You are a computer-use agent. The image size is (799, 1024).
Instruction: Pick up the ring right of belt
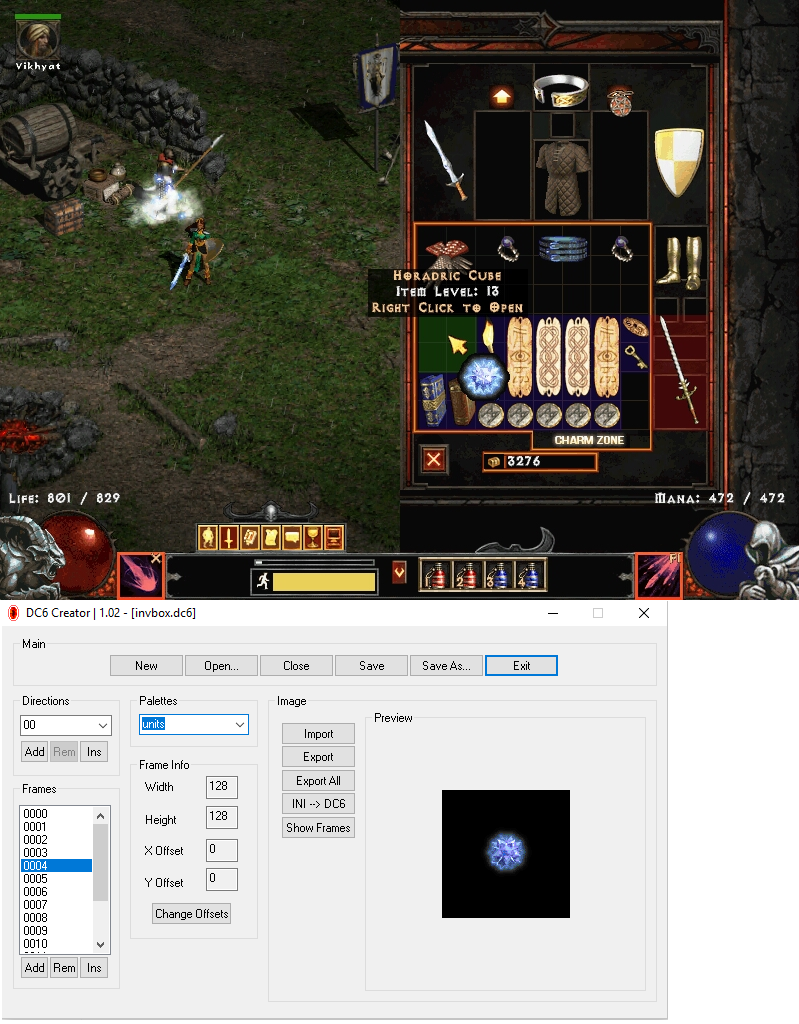click(x=621, y=249)
